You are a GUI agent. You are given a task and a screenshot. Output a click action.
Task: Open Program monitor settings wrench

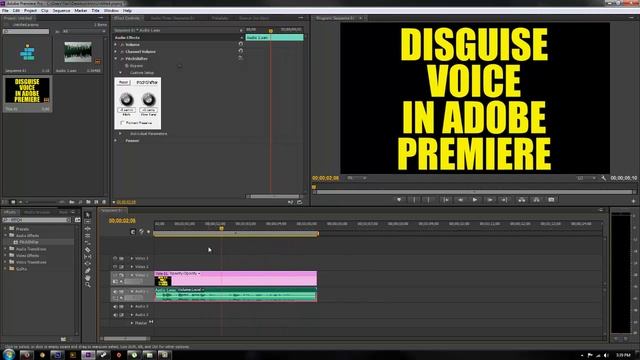pos(604,178)
